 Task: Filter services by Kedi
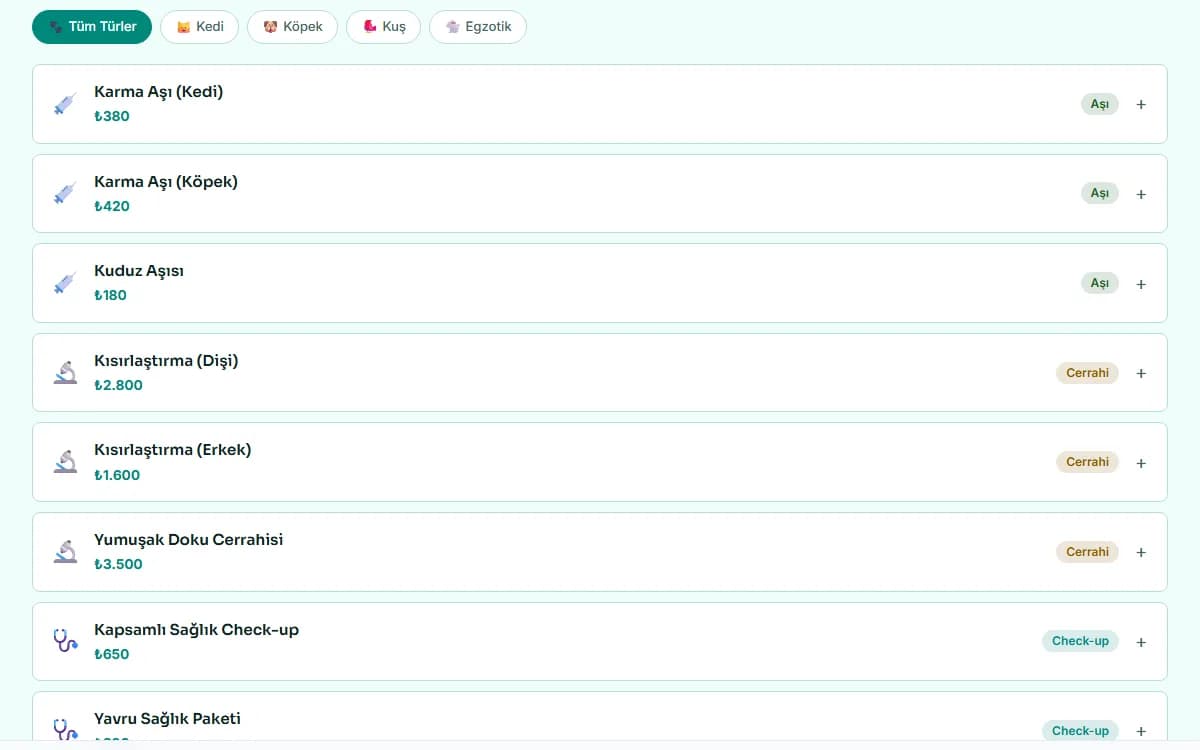tap(199, 27)
